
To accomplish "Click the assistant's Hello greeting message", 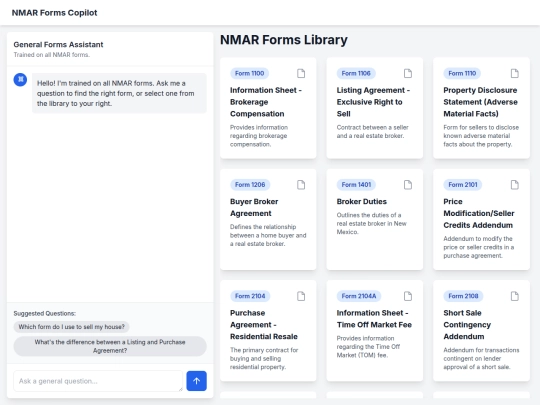I will coord(119,93).
